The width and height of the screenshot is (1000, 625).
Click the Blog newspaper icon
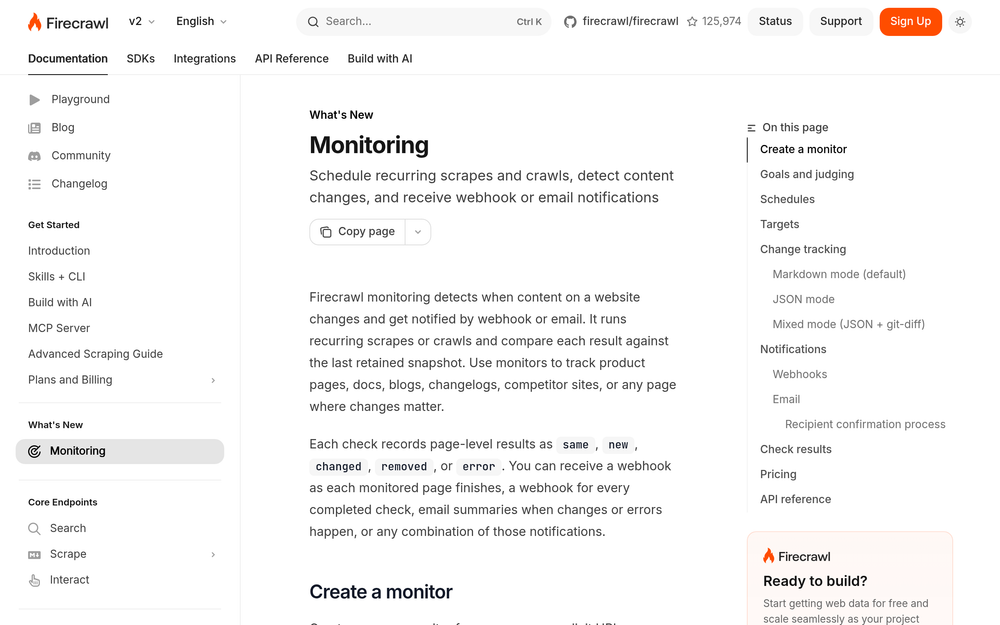34,128
